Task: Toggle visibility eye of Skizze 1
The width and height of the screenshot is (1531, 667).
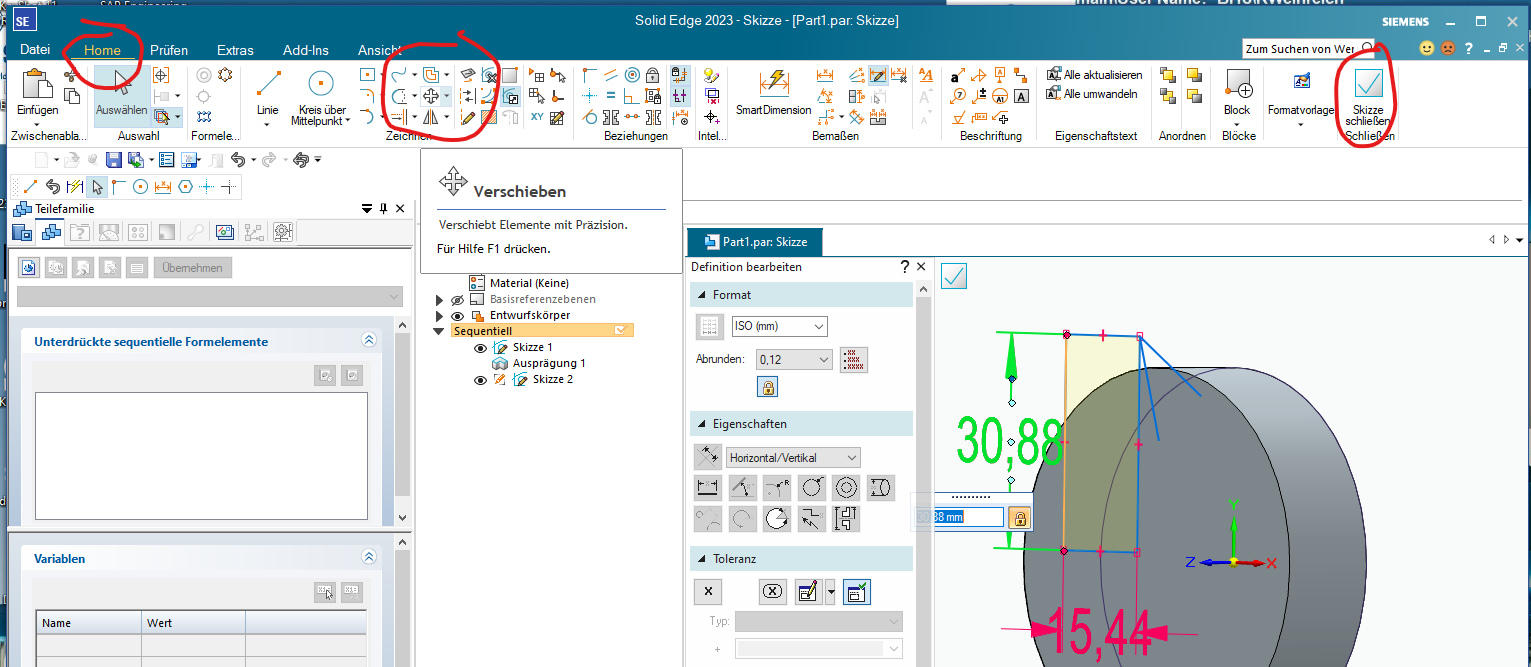Action: click(x=480, y=348)
